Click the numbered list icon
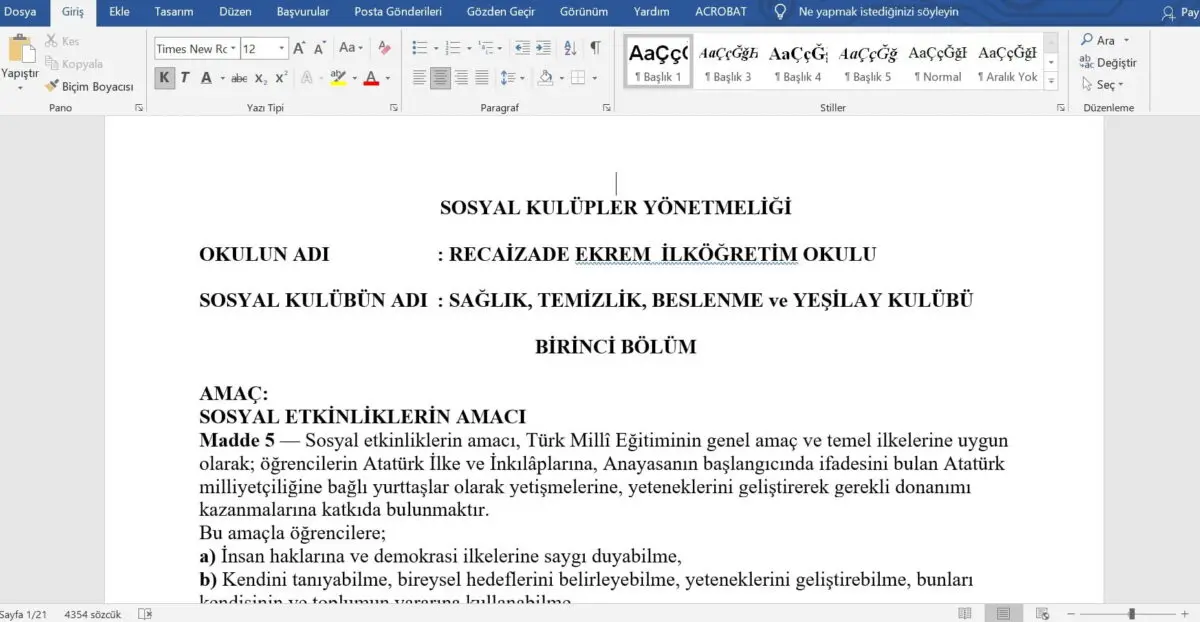The image size is (1200, 622). [453, 48]
